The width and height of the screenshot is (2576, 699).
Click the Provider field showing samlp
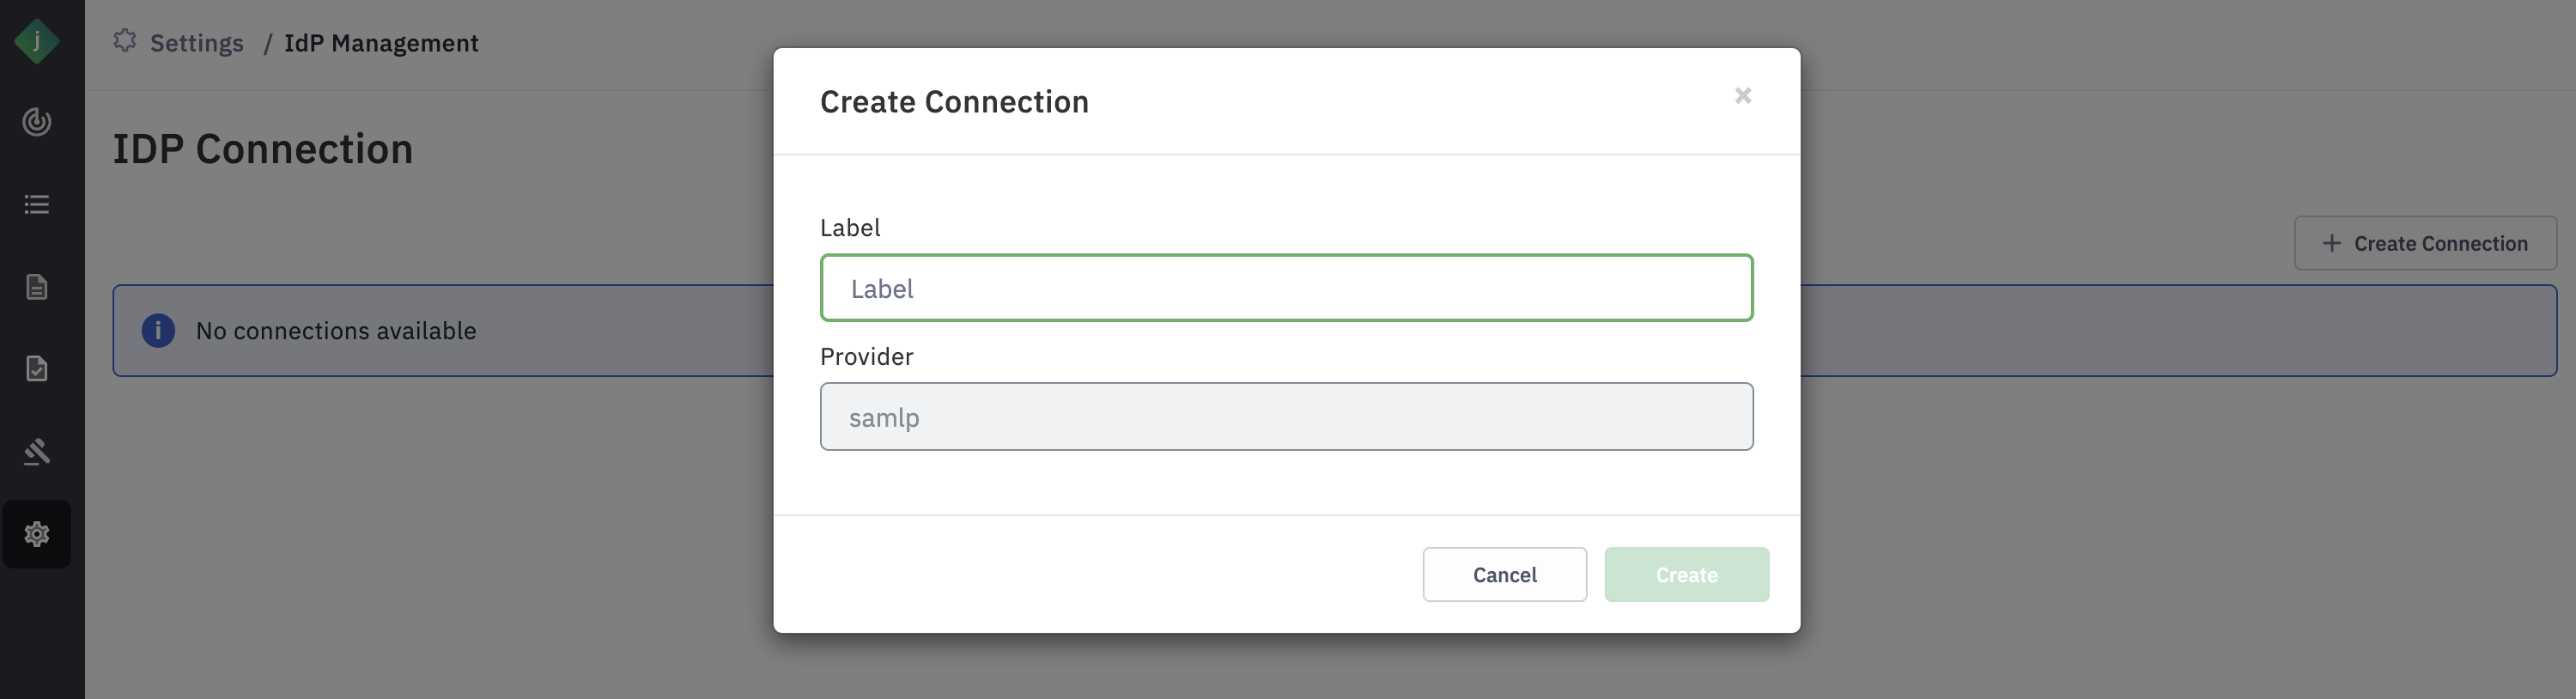tap(1286, 417)
